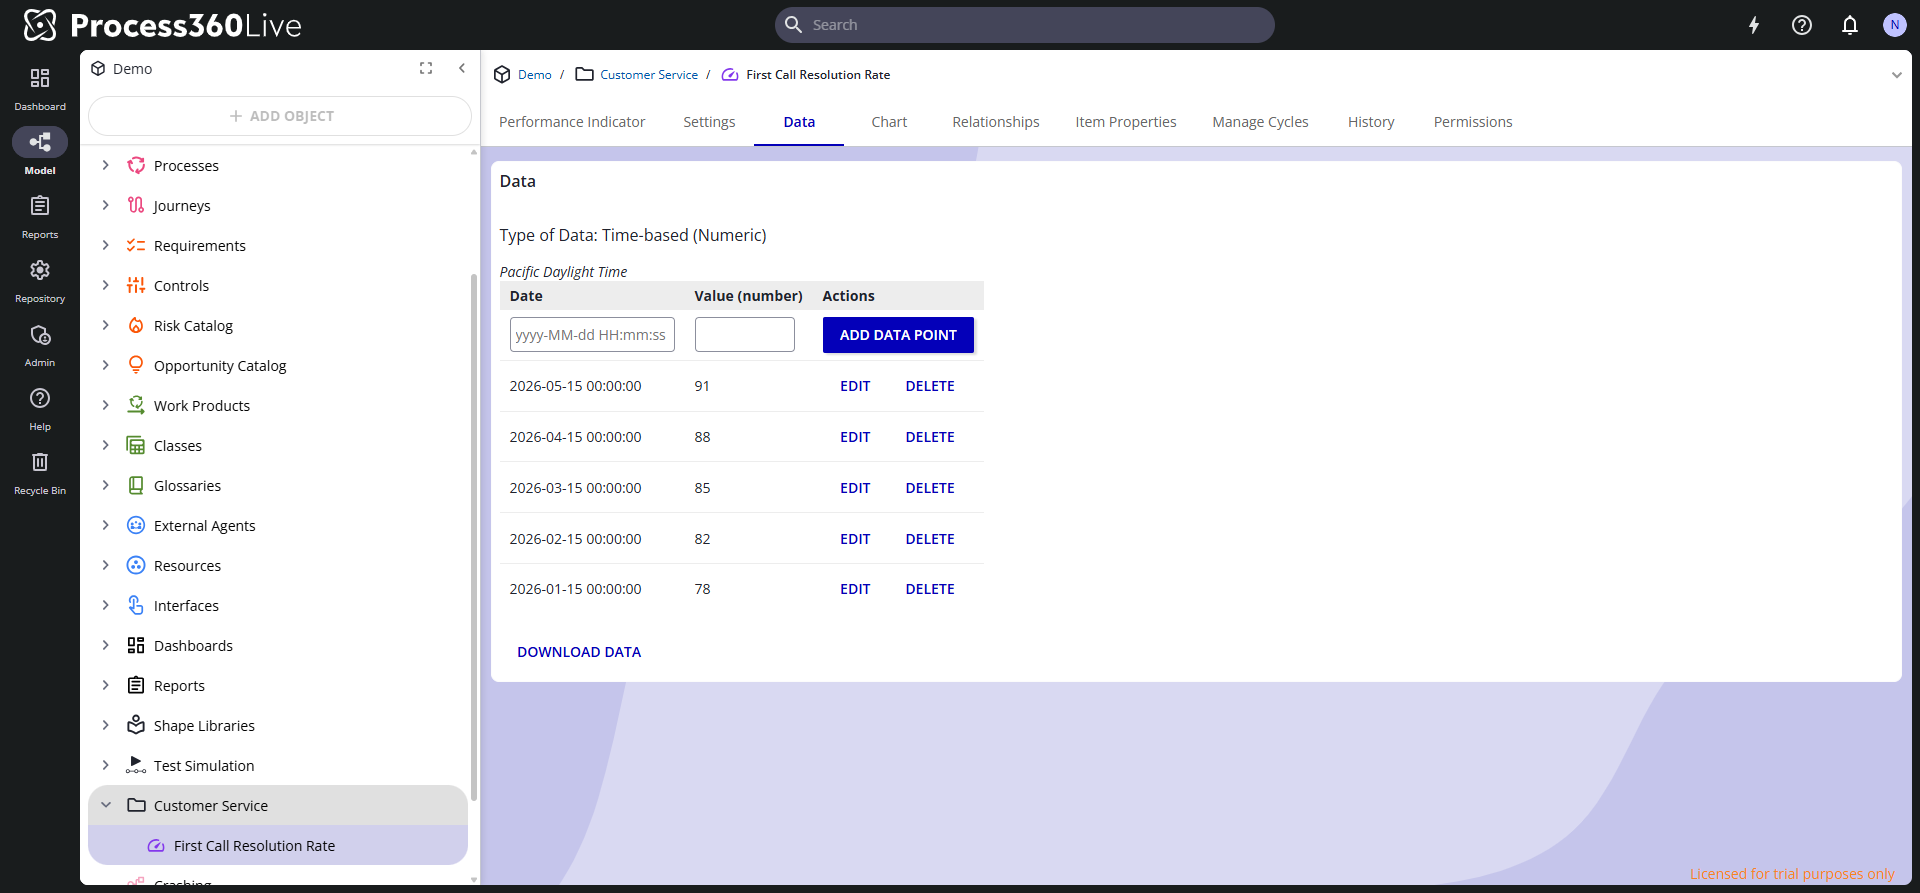Viewport: 1920px width, 893px height.
Task: Delete the 2026-04-15 data point
Action: click(x=930, y=437)
